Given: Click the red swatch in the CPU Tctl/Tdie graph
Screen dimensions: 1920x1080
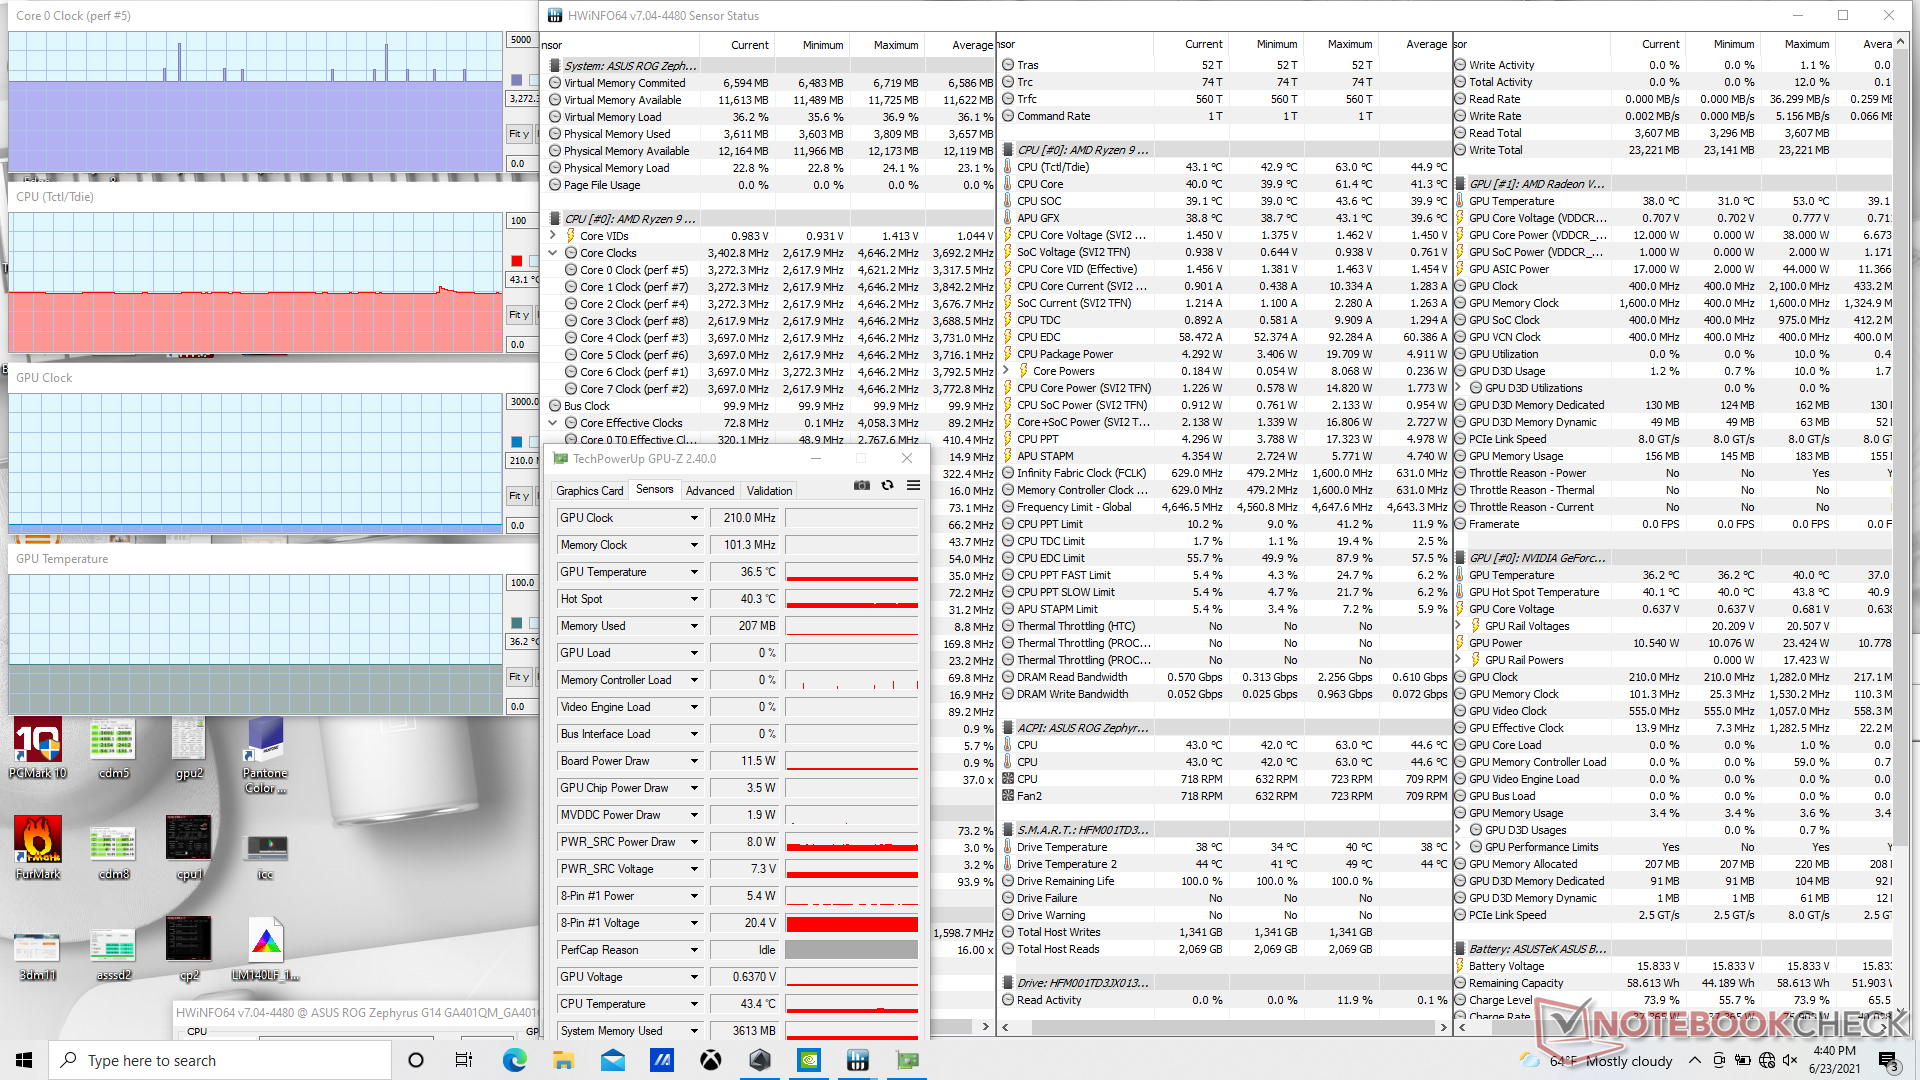Looking at the screenshot, I should (517, 260).
